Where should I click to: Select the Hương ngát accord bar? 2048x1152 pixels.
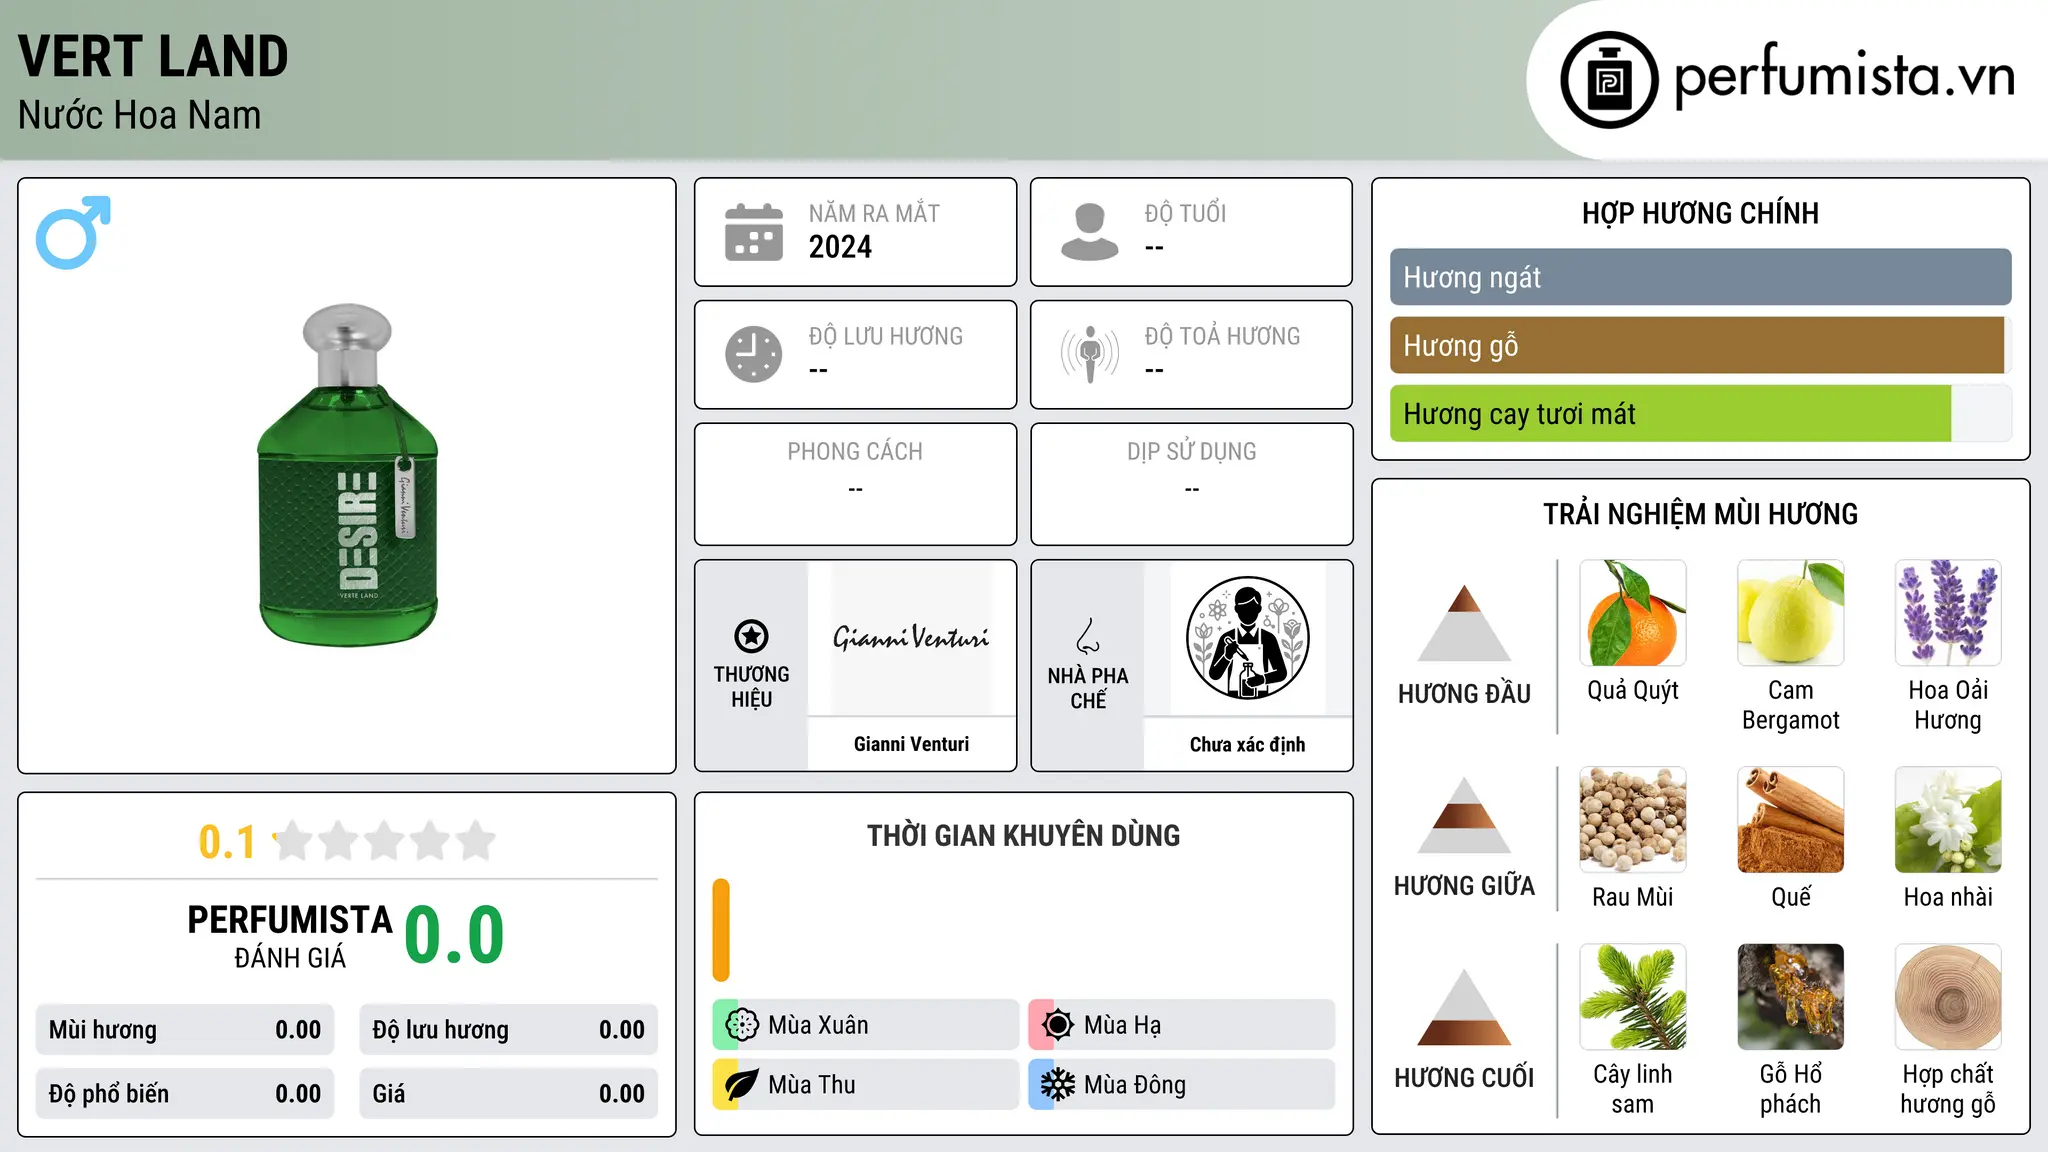tap(1700, 277)
